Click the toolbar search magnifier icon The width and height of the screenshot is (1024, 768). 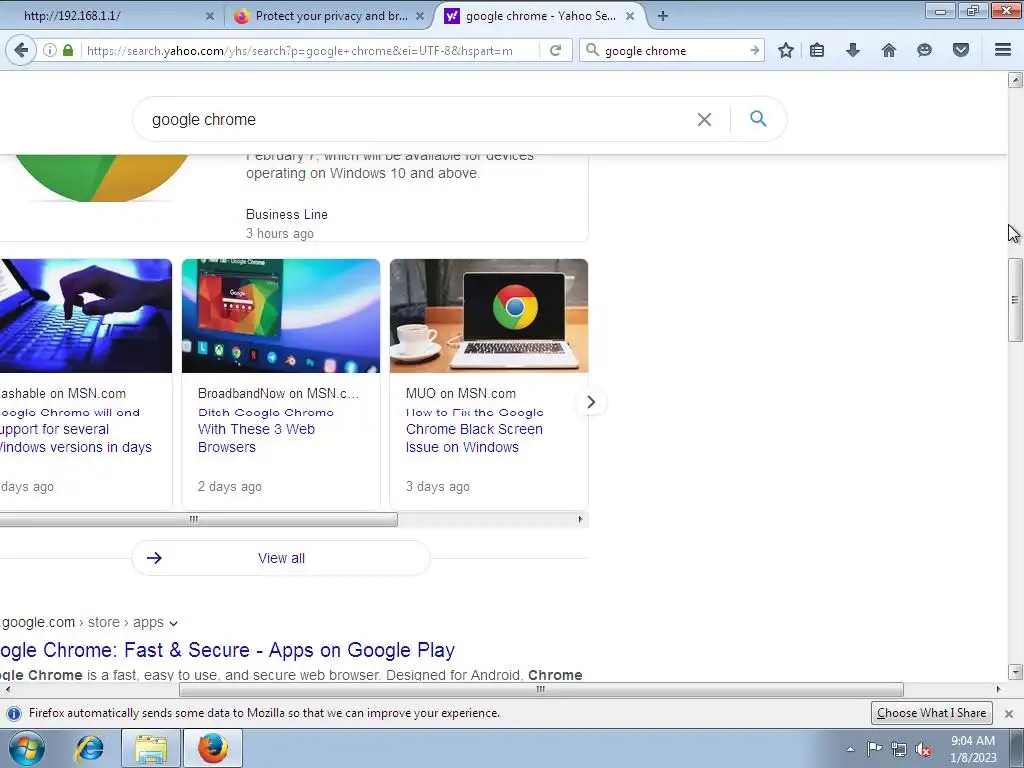pyautogui.click(x=592, y=50)
